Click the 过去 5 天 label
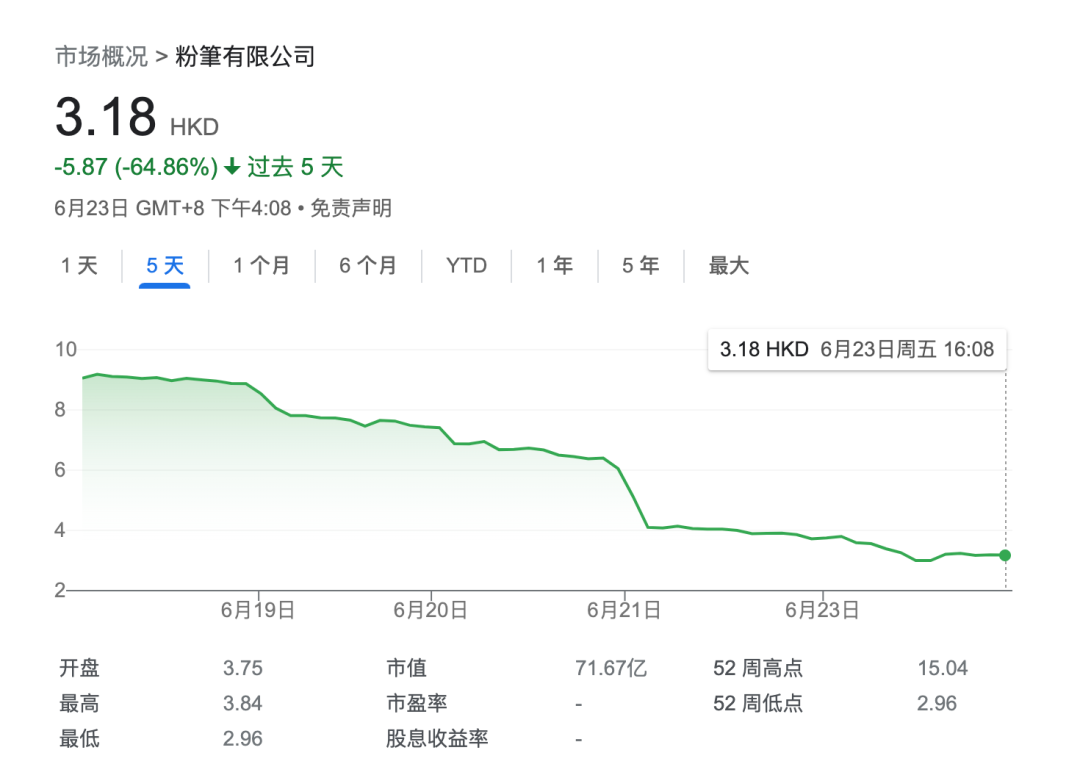Image resolution: width=1080 pixels, height=764 pixels. coord(295,167)
